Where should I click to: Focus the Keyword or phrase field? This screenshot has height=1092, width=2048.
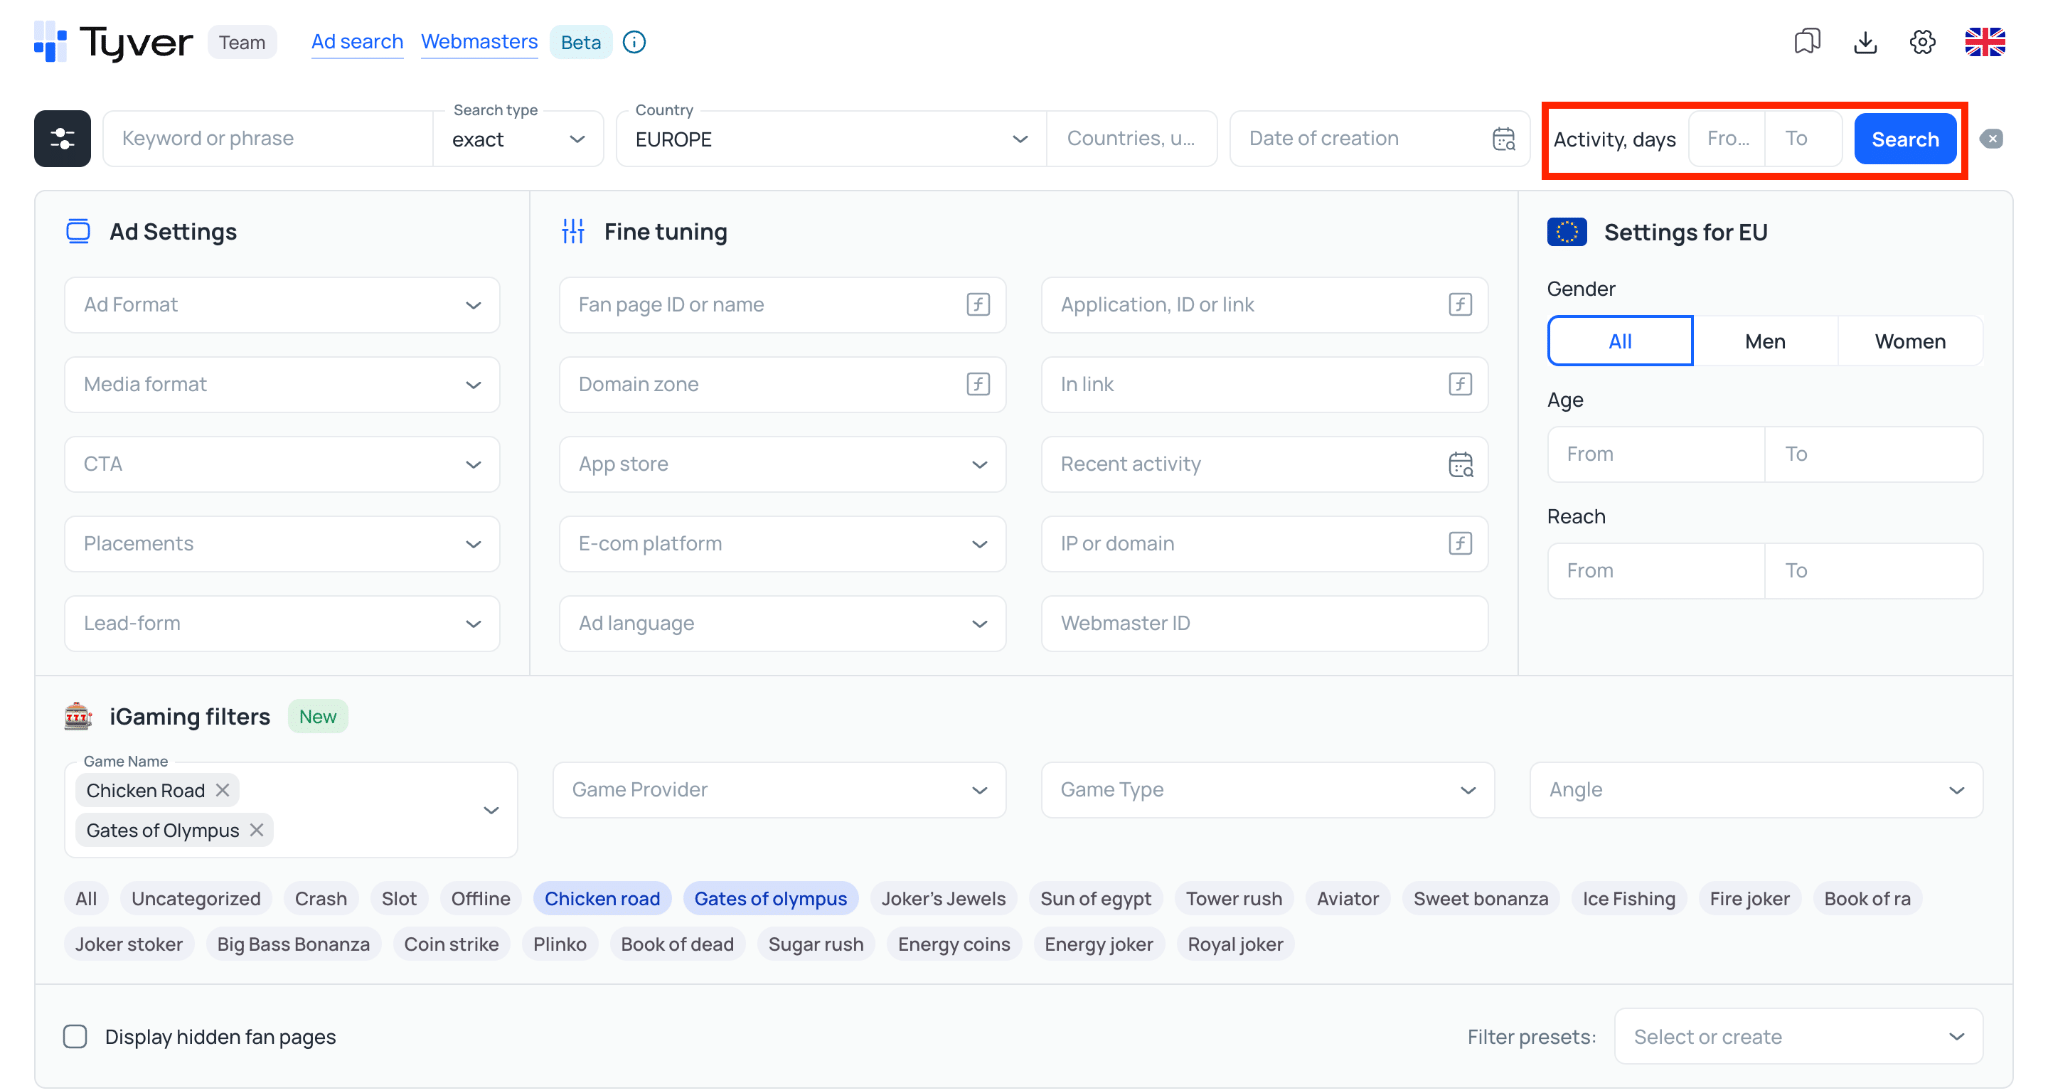(x=268, y=139)
